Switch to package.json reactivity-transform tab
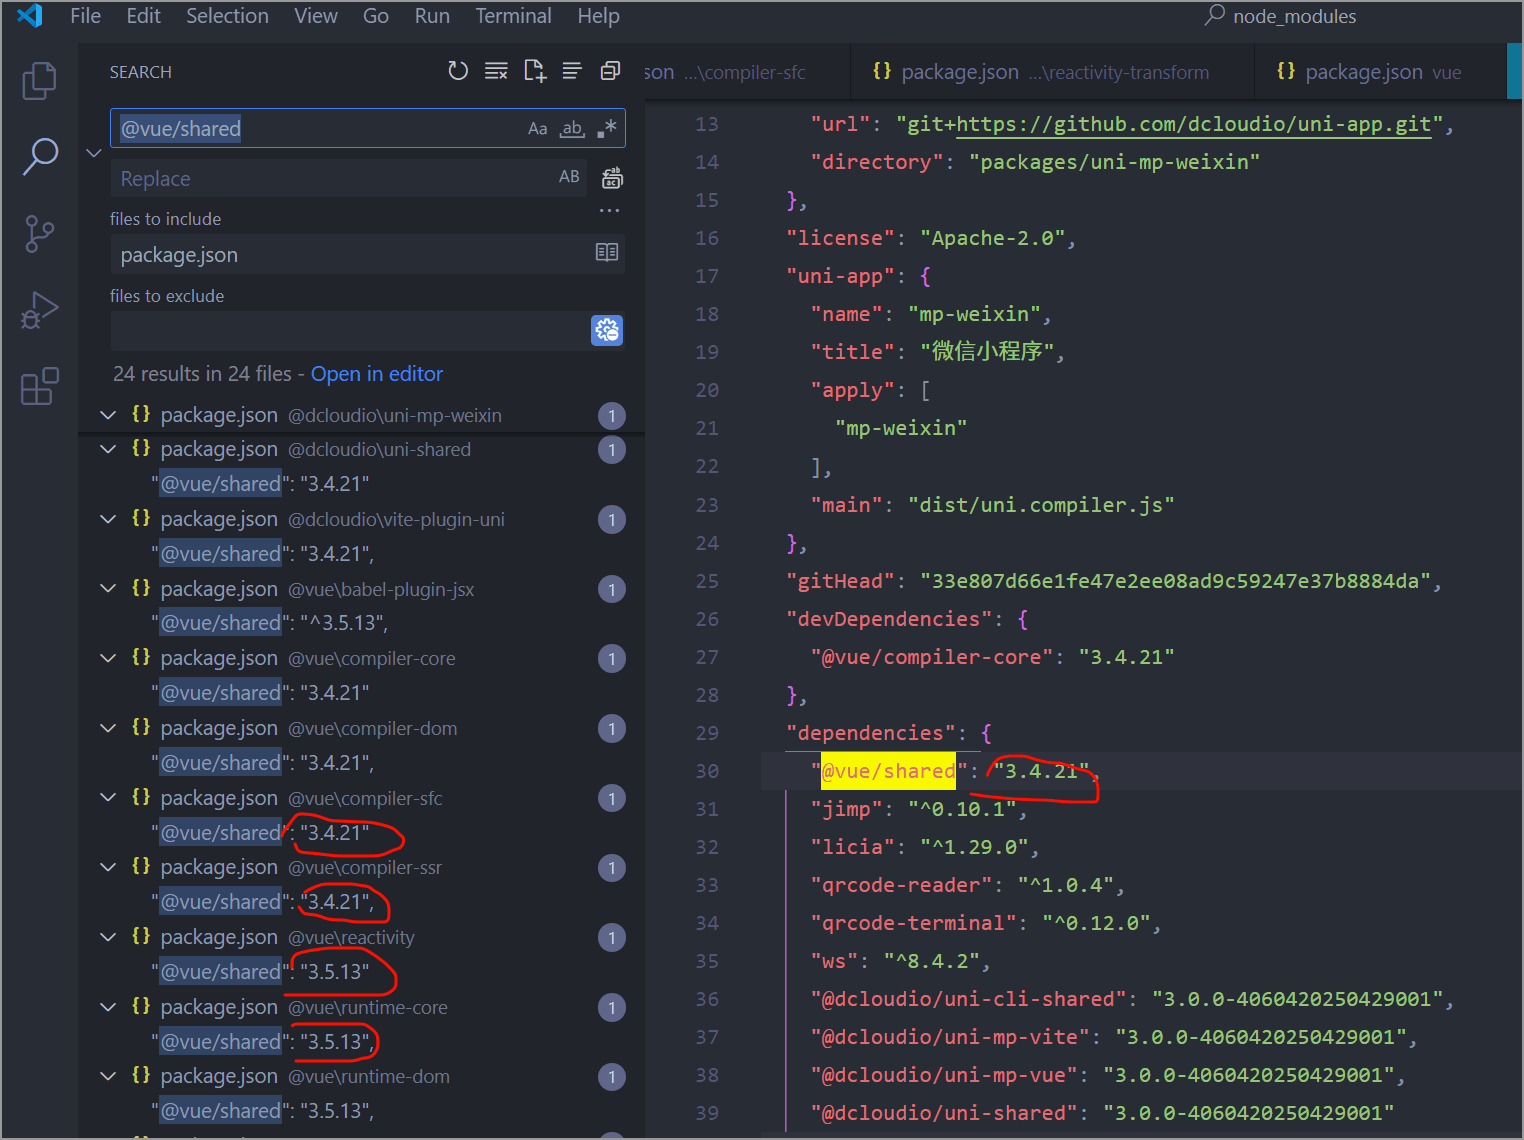 coord(1052,72)
